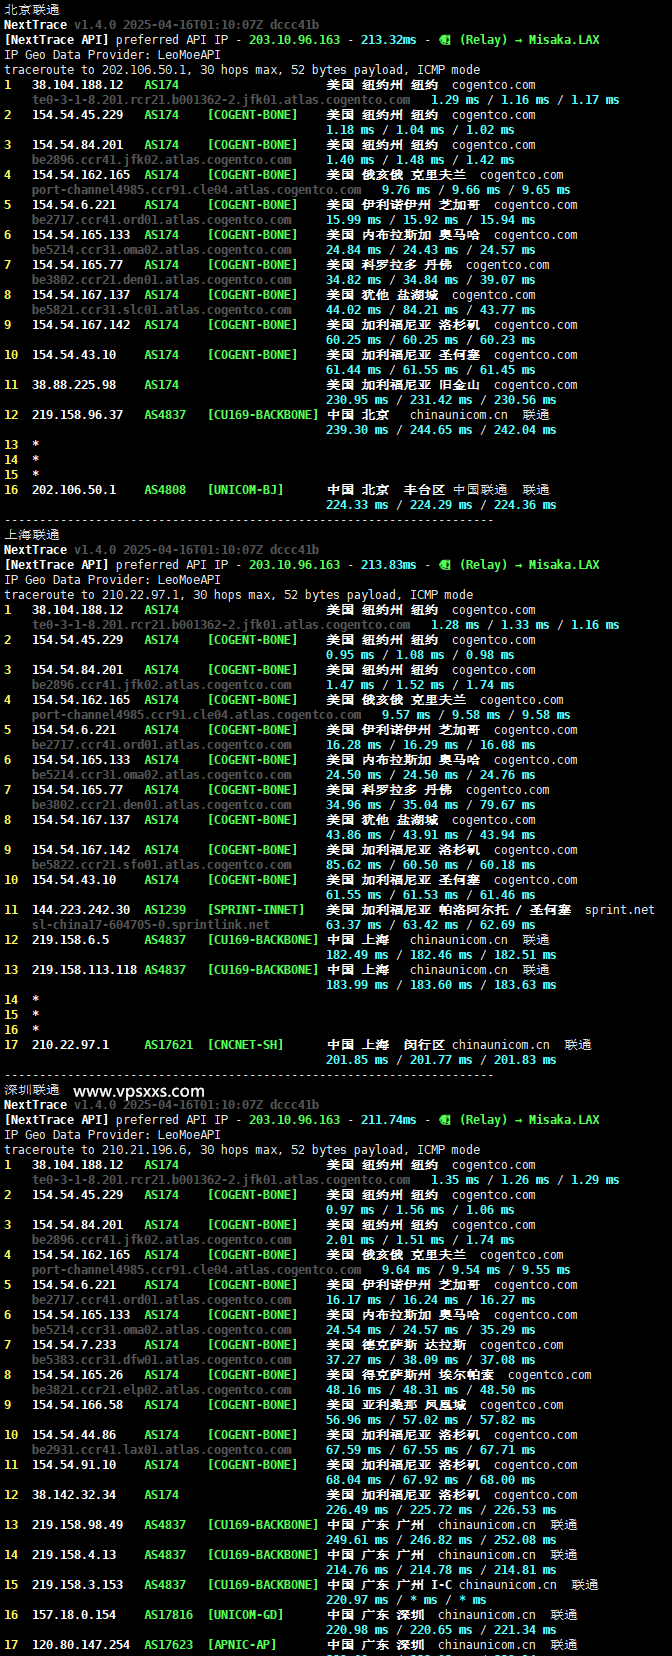672x1656 pixels.
Task: Select location text 丰台区
Action: click(x=424, y=490)
